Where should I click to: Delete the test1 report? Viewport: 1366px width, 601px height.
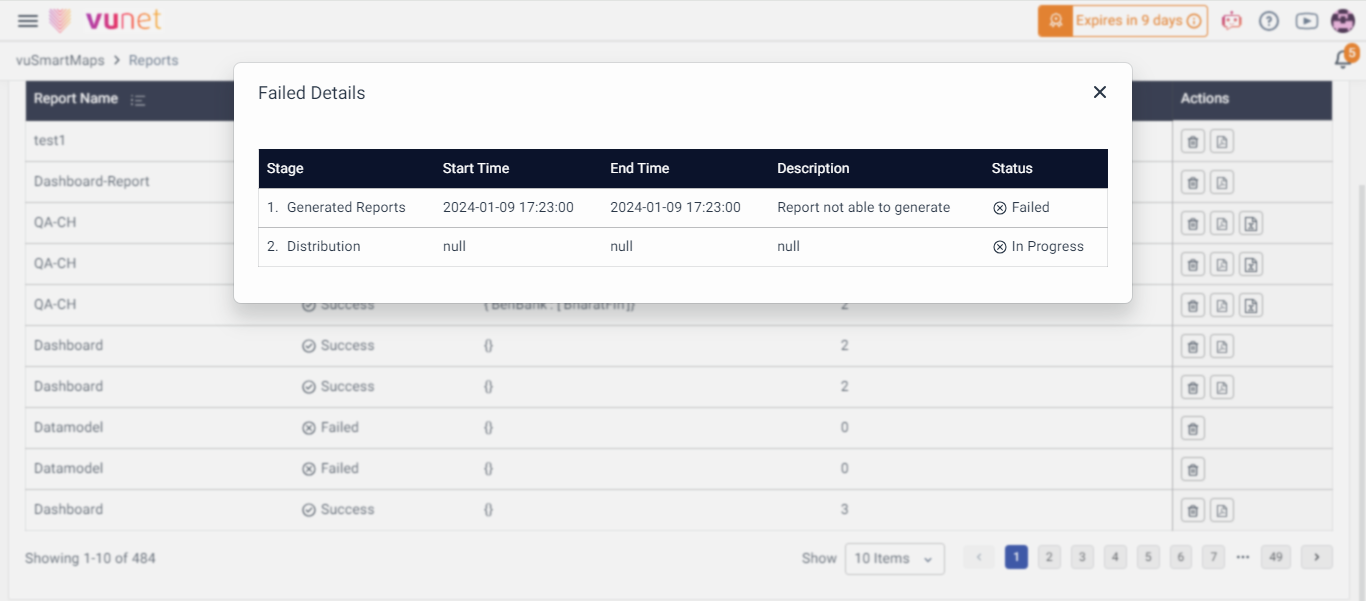click(x=1192, y=142)
